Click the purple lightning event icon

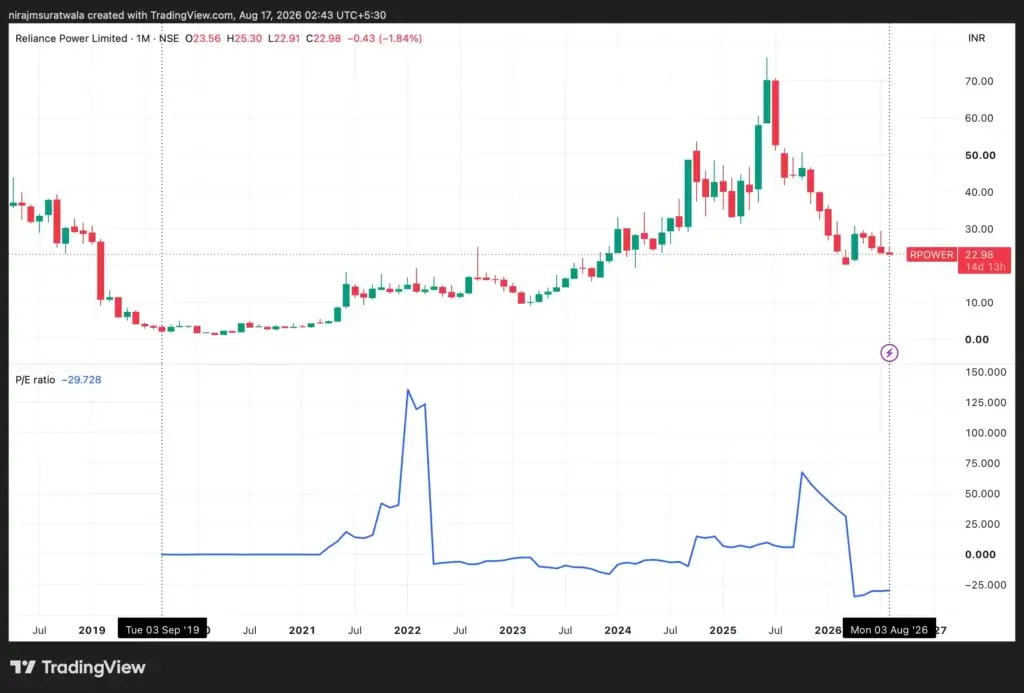[x=889, y=353]
